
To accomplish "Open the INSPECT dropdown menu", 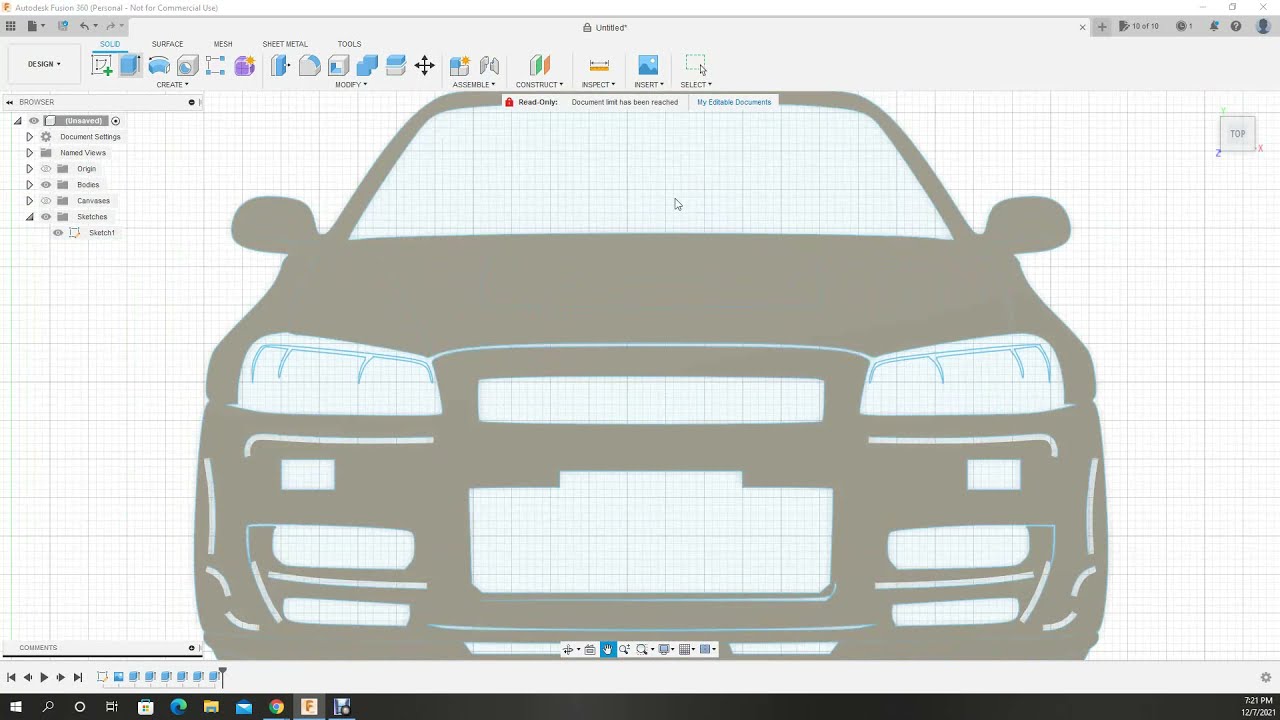I will coord(599,85).
